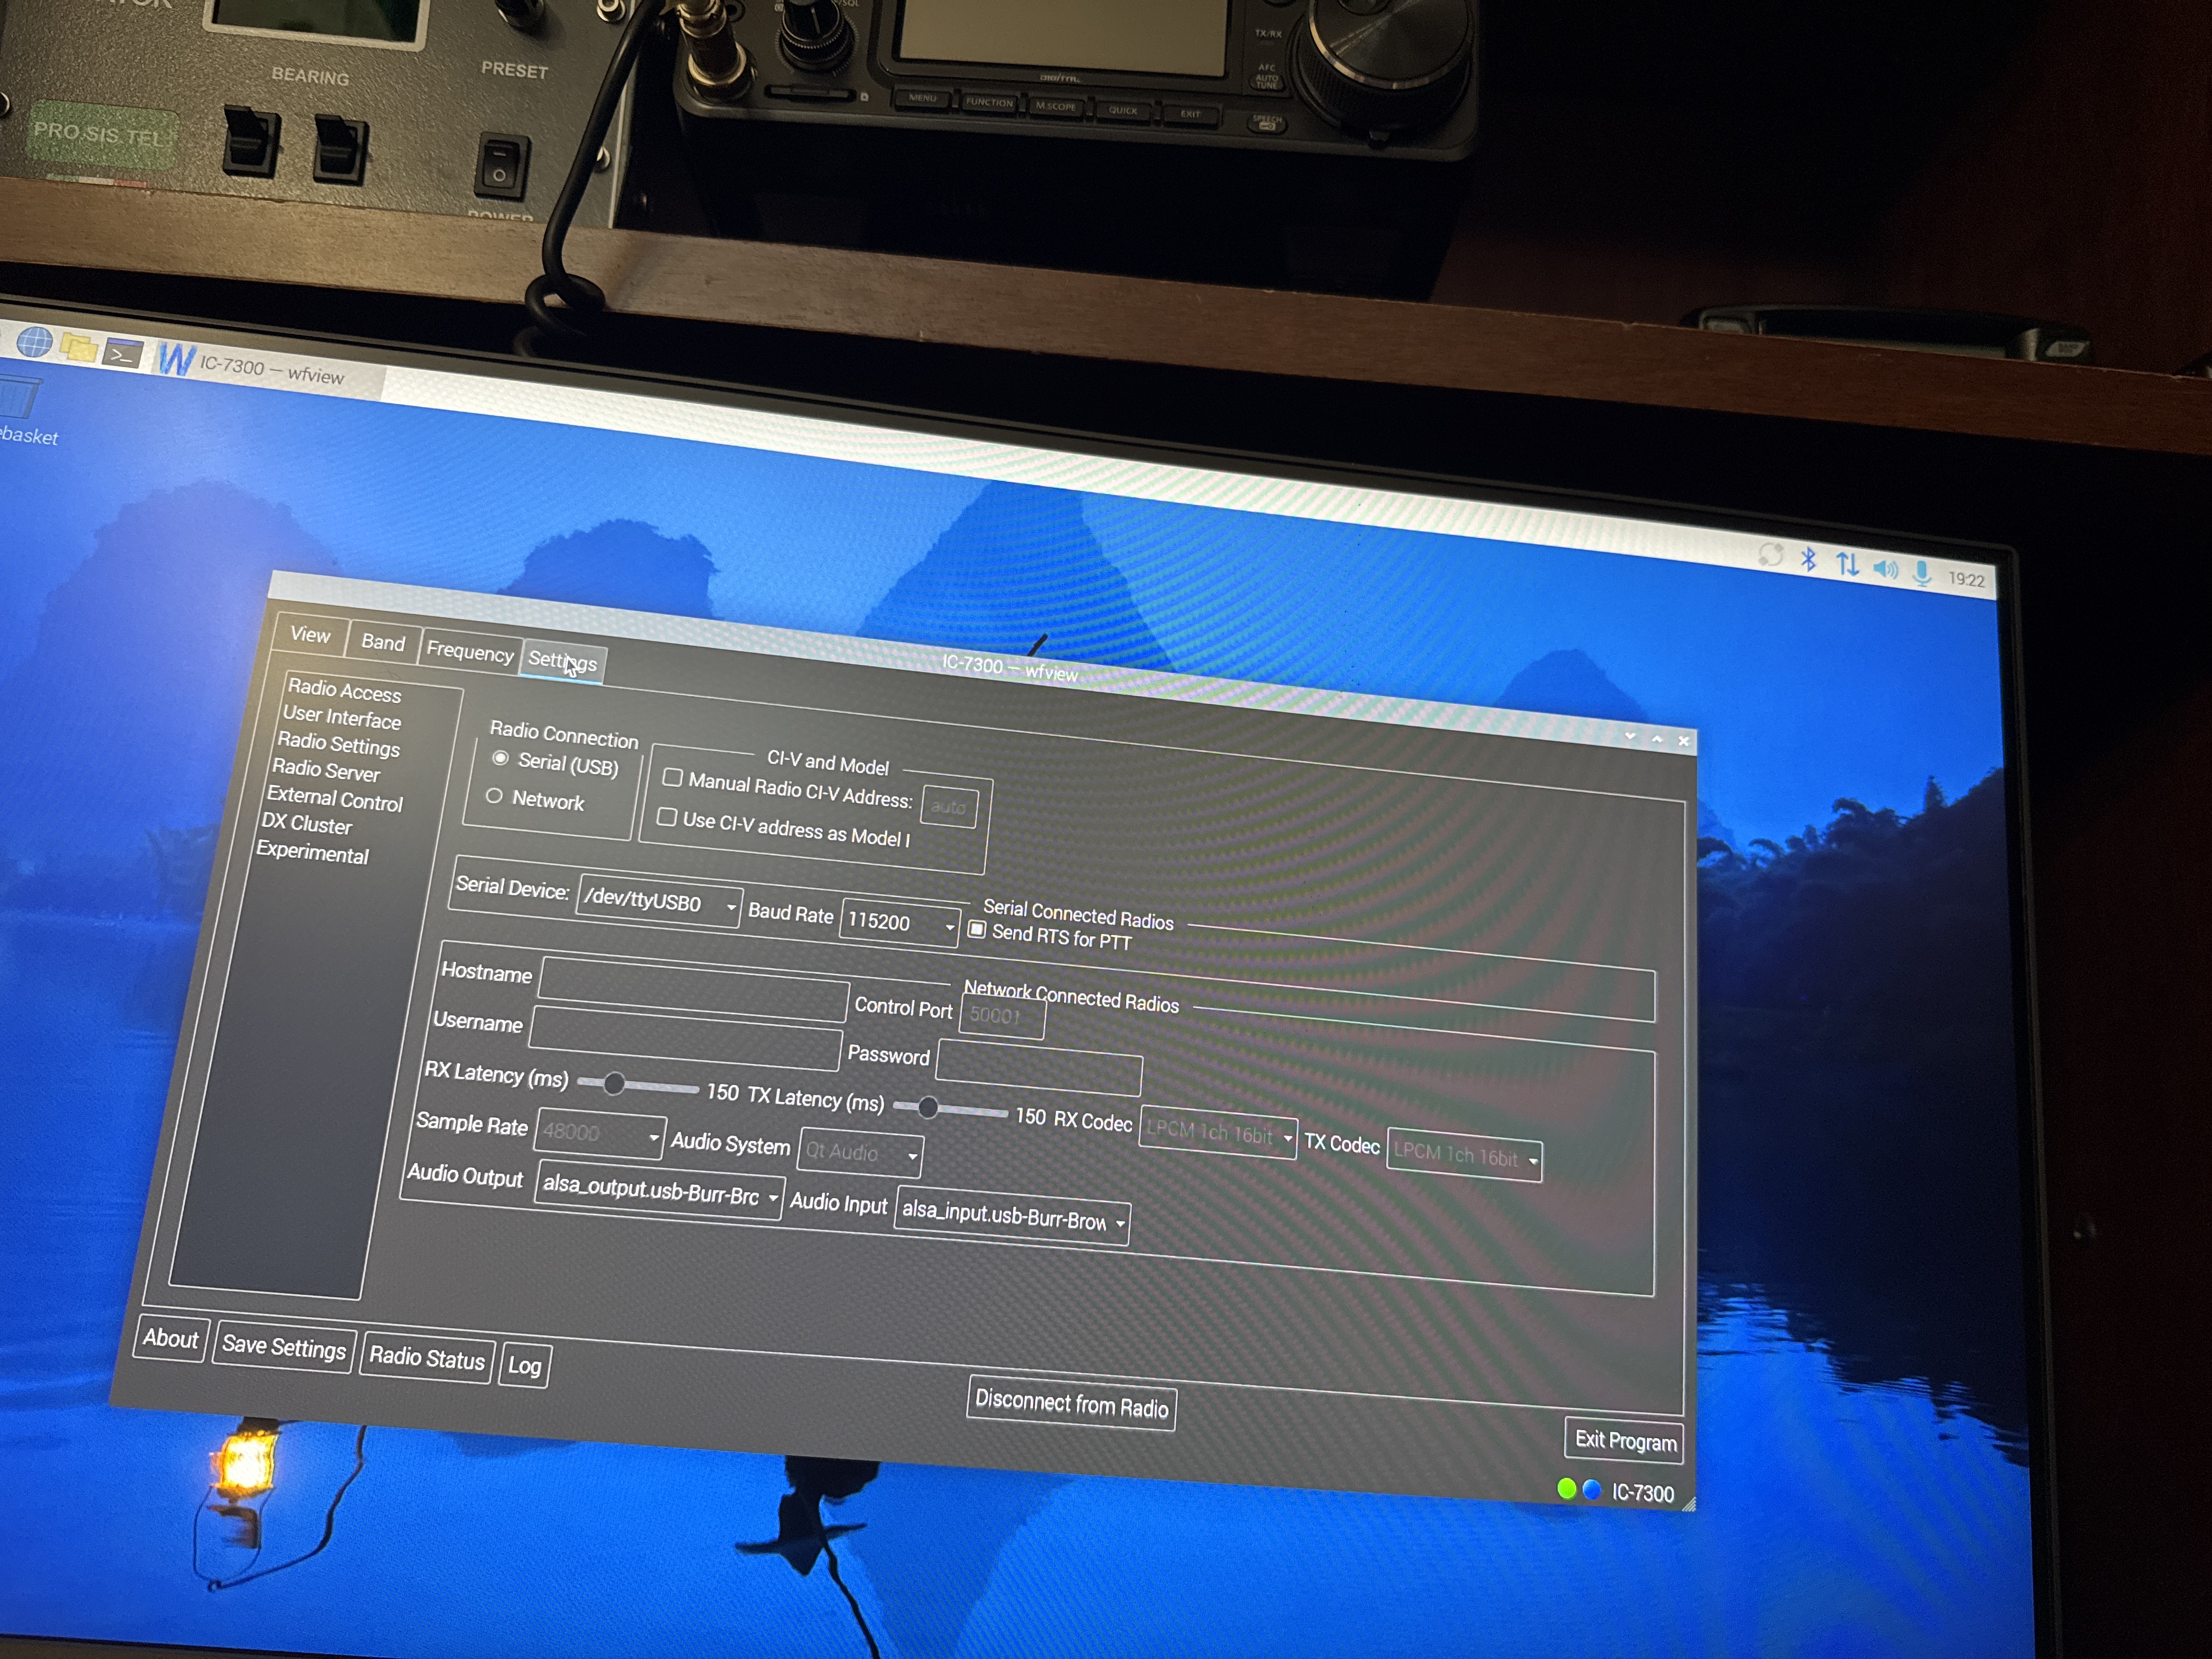The image size is (2212, 1659).
Task: Open the Frequency tab
Action: point(470,652)
